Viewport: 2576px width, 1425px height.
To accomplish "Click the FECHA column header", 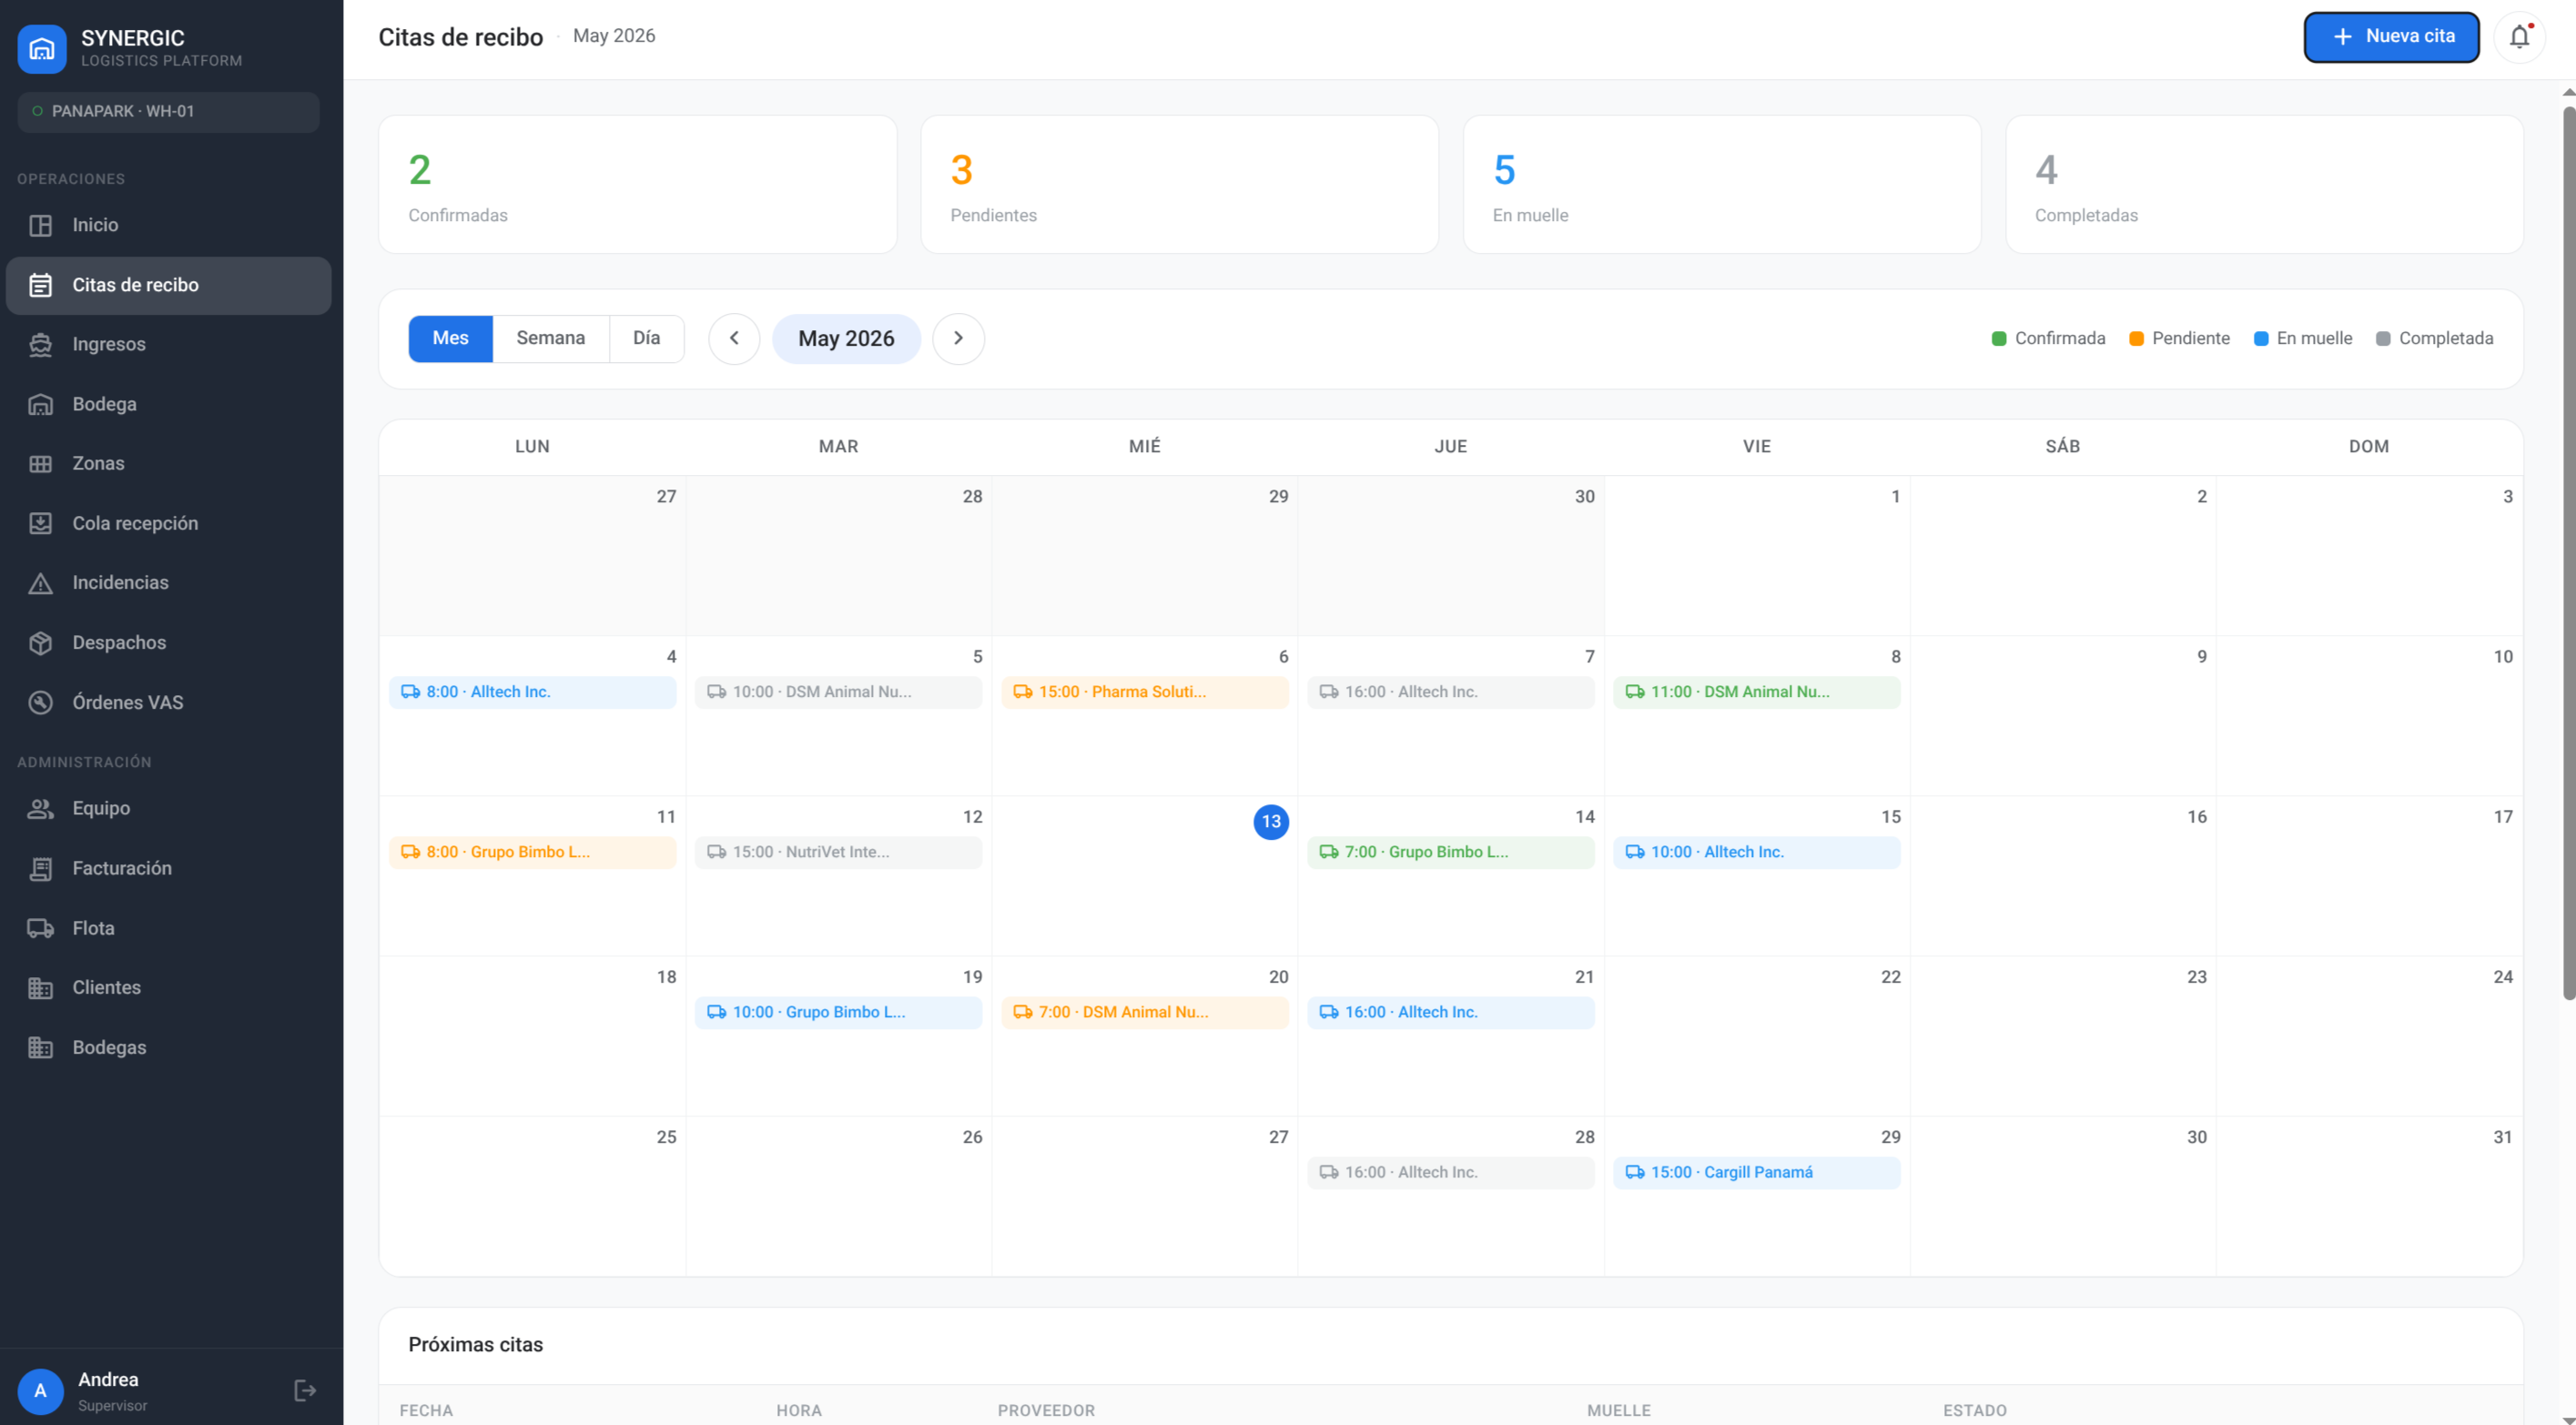I will click(x=426, y=1410).
